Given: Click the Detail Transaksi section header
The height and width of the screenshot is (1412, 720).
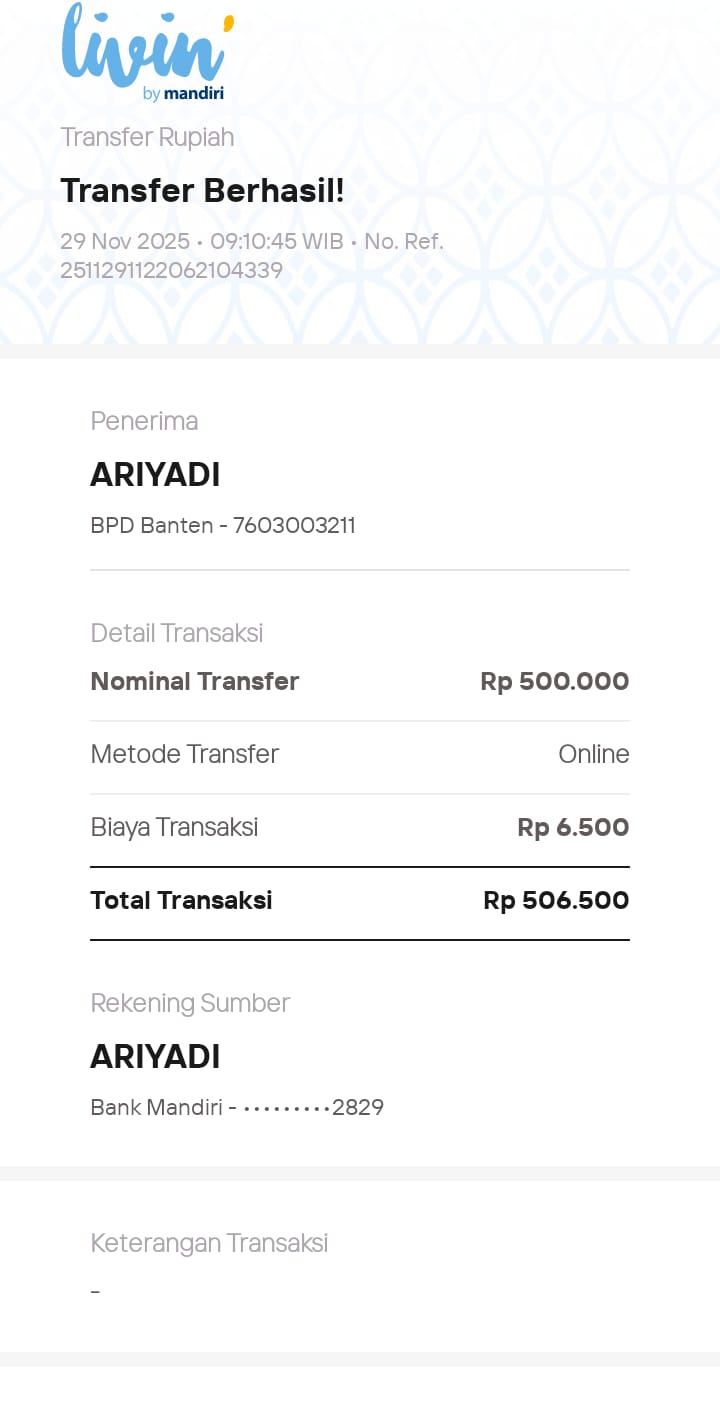Looking at the screenshot, I should click(177, 633).
